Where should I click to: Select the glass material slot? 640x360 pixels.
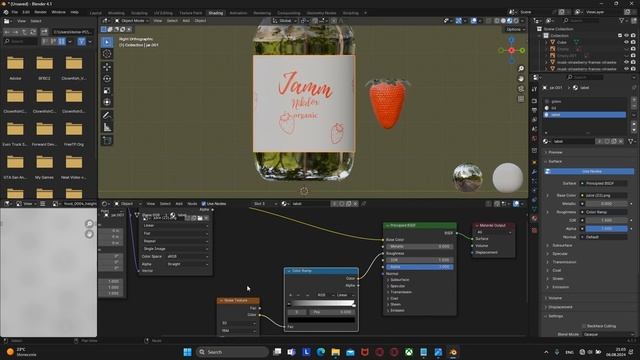pyautogui.click(x=584, y=101)
